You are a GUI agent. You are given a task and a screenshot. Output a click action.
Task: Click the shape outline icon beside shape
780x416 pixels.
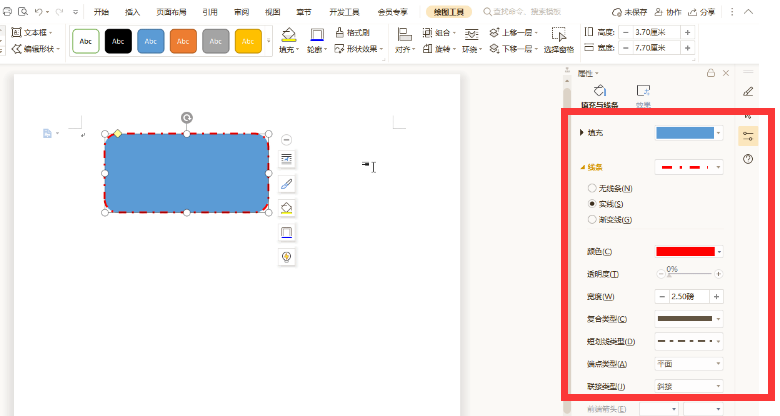(287, 232)
